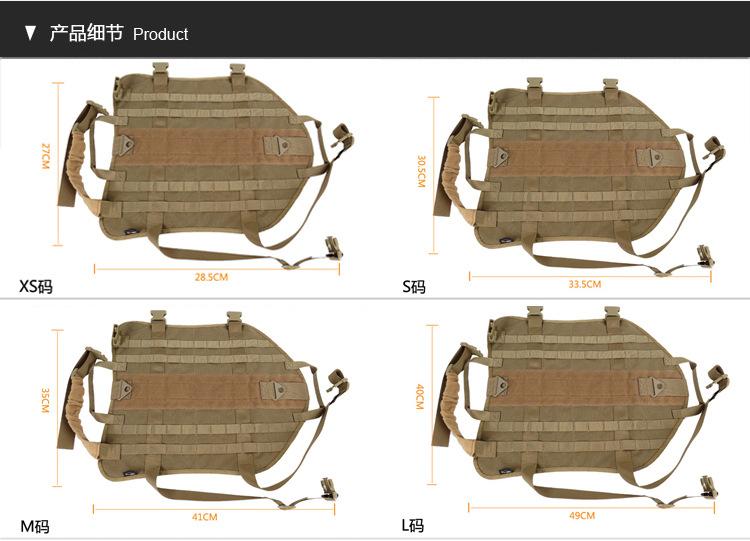
Task: Click the dark product details header bar
Action: (375, 30)
